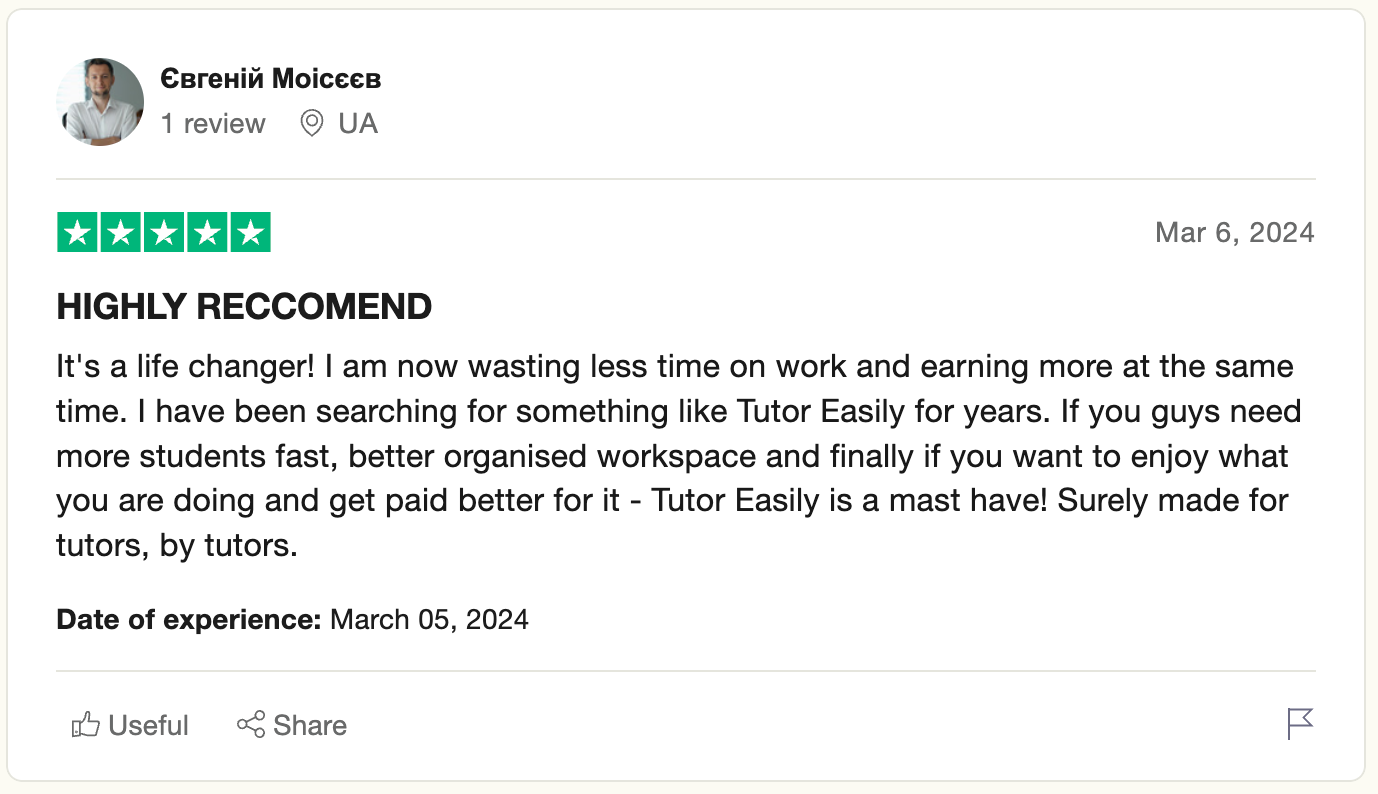1378x794 pixels.
Task: Report the review using the flag icon
Action: [x=1299, y=723]
